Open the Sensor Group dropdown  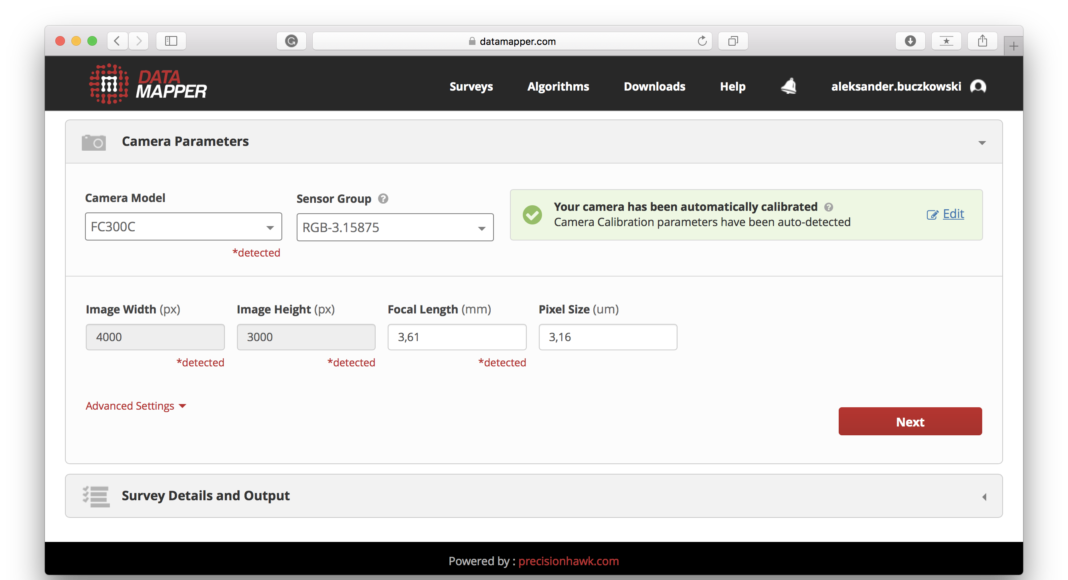pyautogui.click(x=395, y=227)
